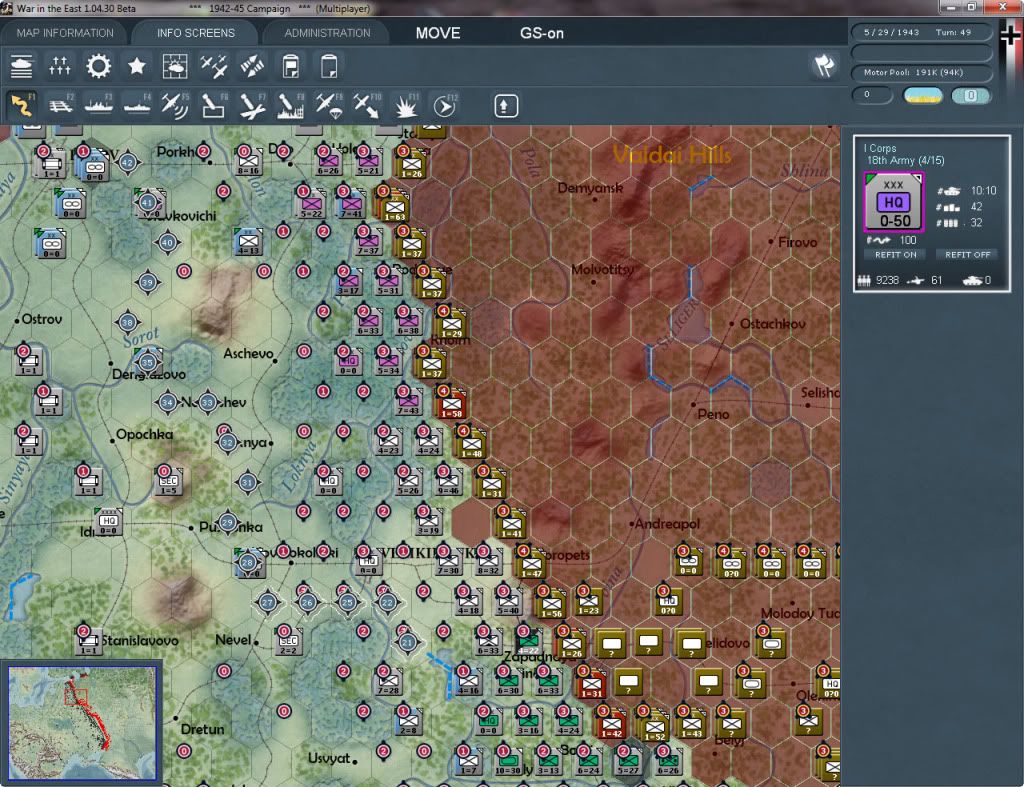1024x787 pixels.
Task: Select the Air Transfer (F10) icon
Action: [366, 105]
